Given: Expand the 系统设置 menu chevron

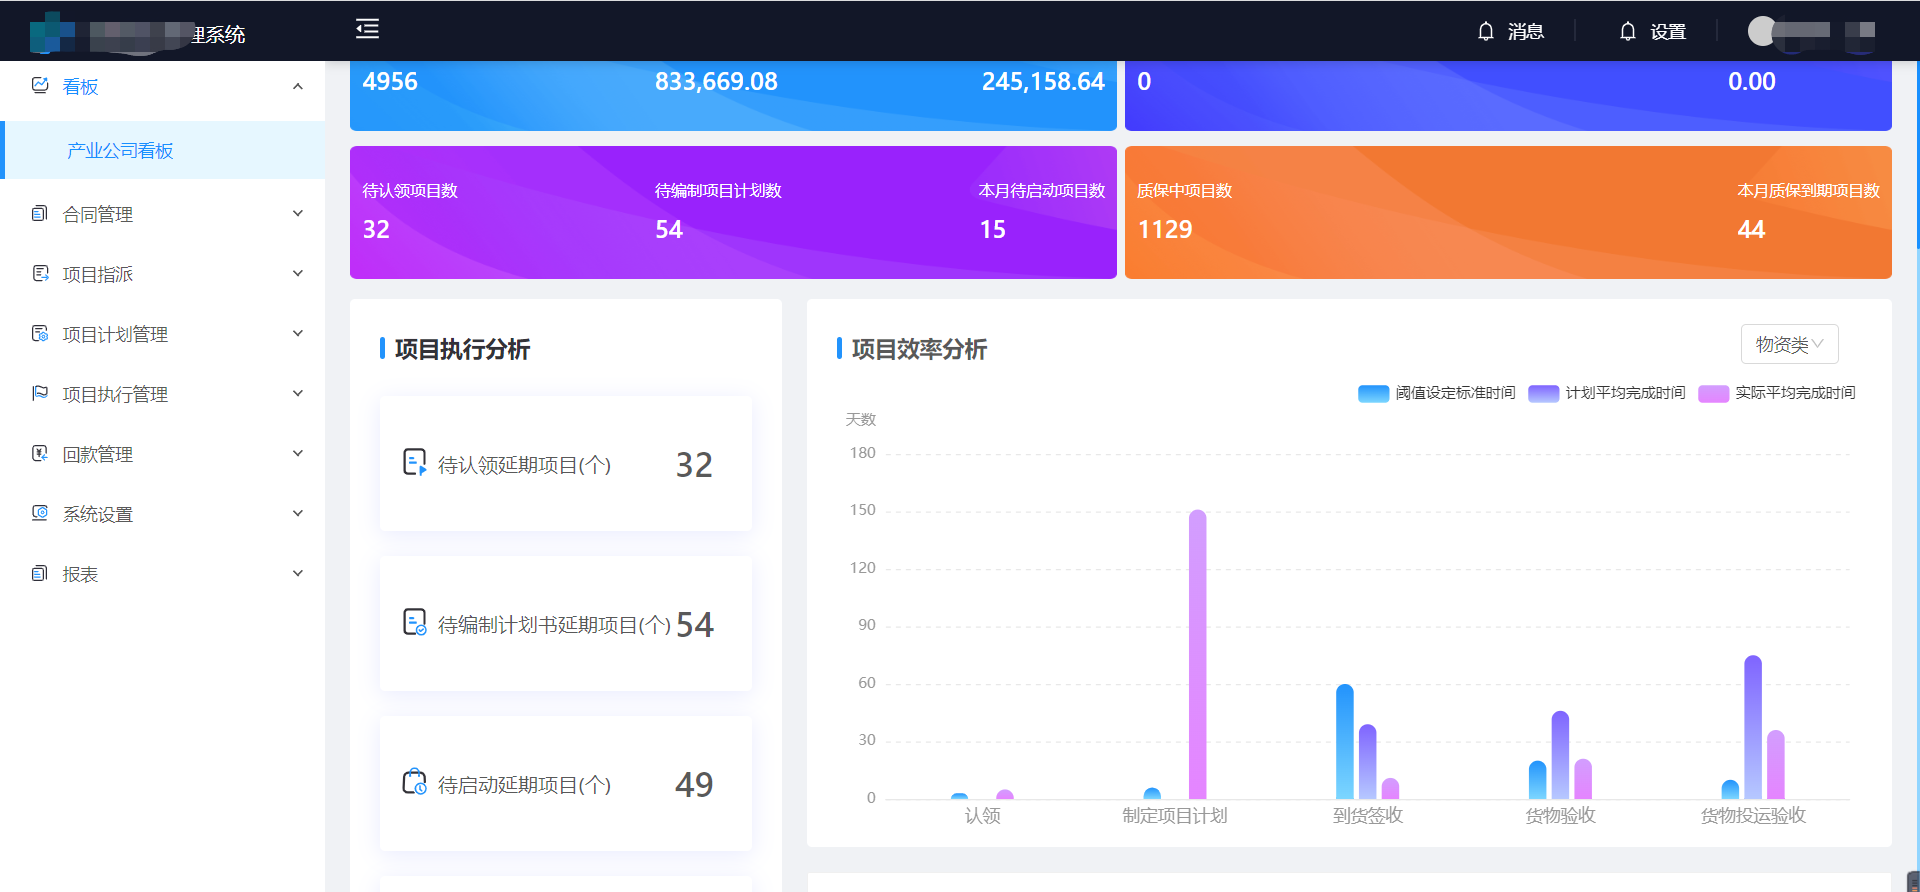Looking at the screenshot, I should (x=297, y=513).
